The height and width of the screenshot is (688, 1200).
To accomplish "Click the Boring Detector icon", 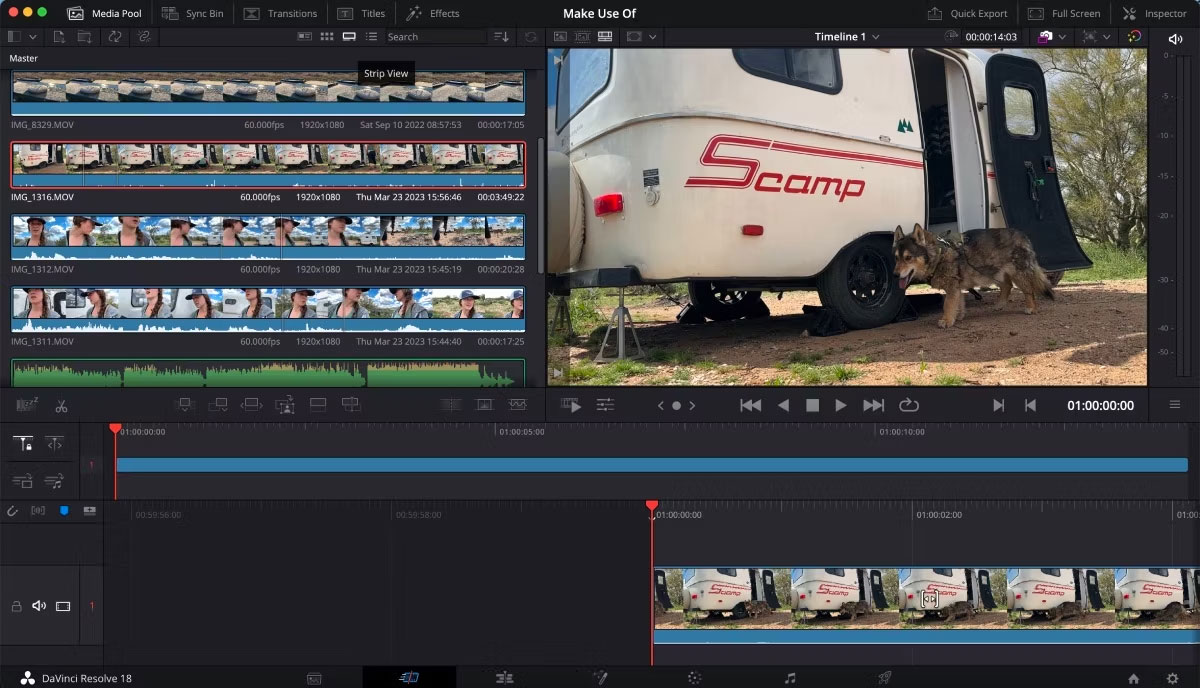I will tap(27, 406).
